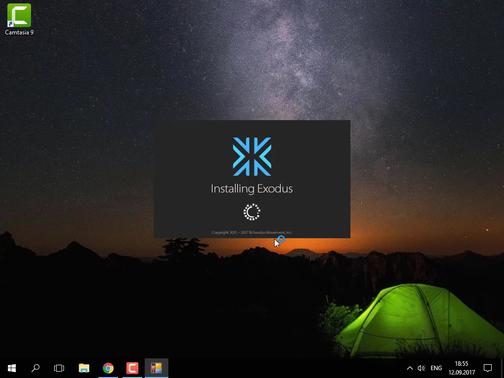Screen dimensions: 504x378
Task: Click the copyright line in the installer
Action: point(252,232)
